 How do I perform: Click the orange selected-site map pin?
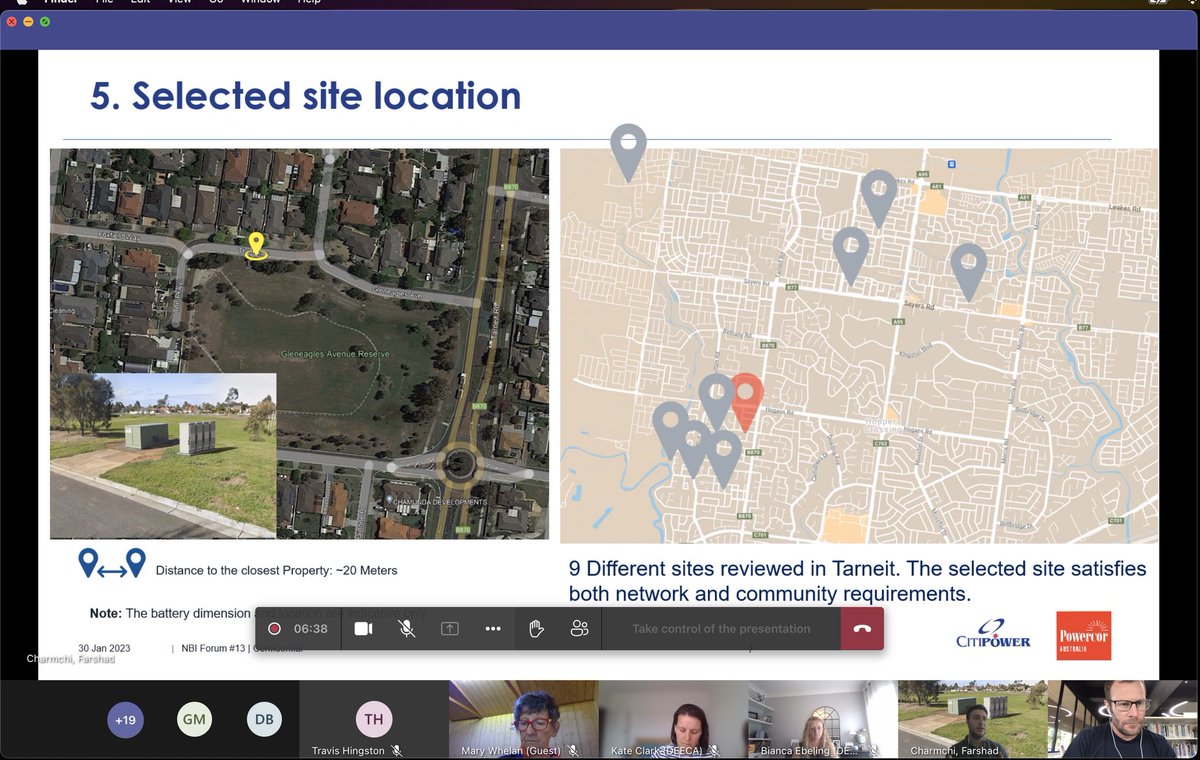(x=746, y=402)
